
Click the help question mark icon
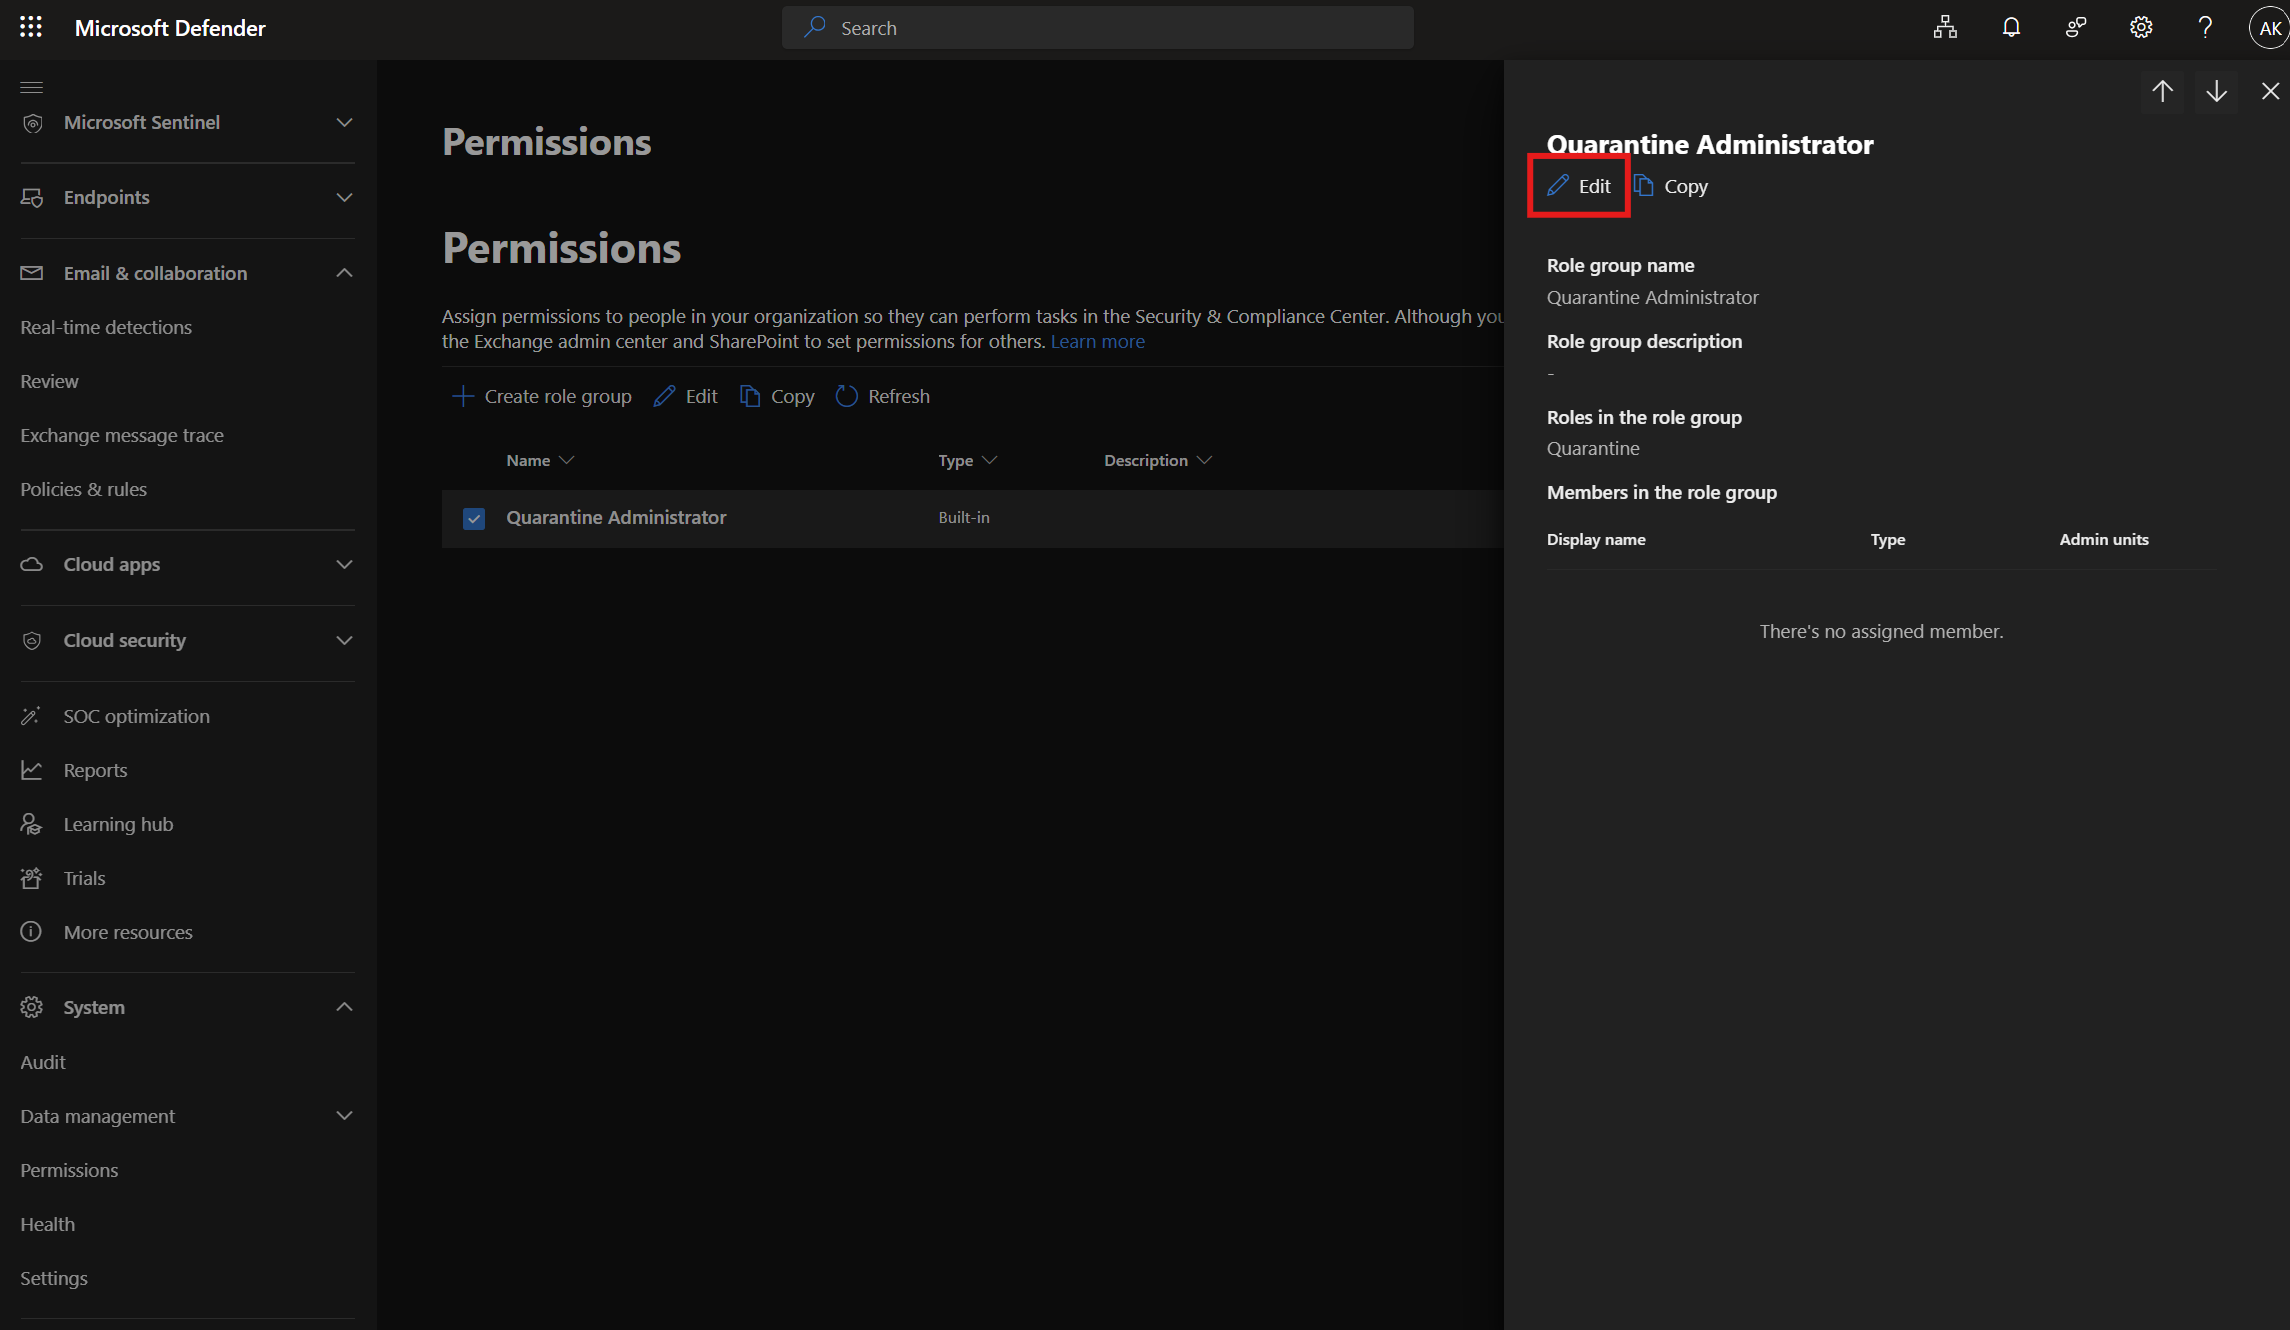pos(2205,27)
